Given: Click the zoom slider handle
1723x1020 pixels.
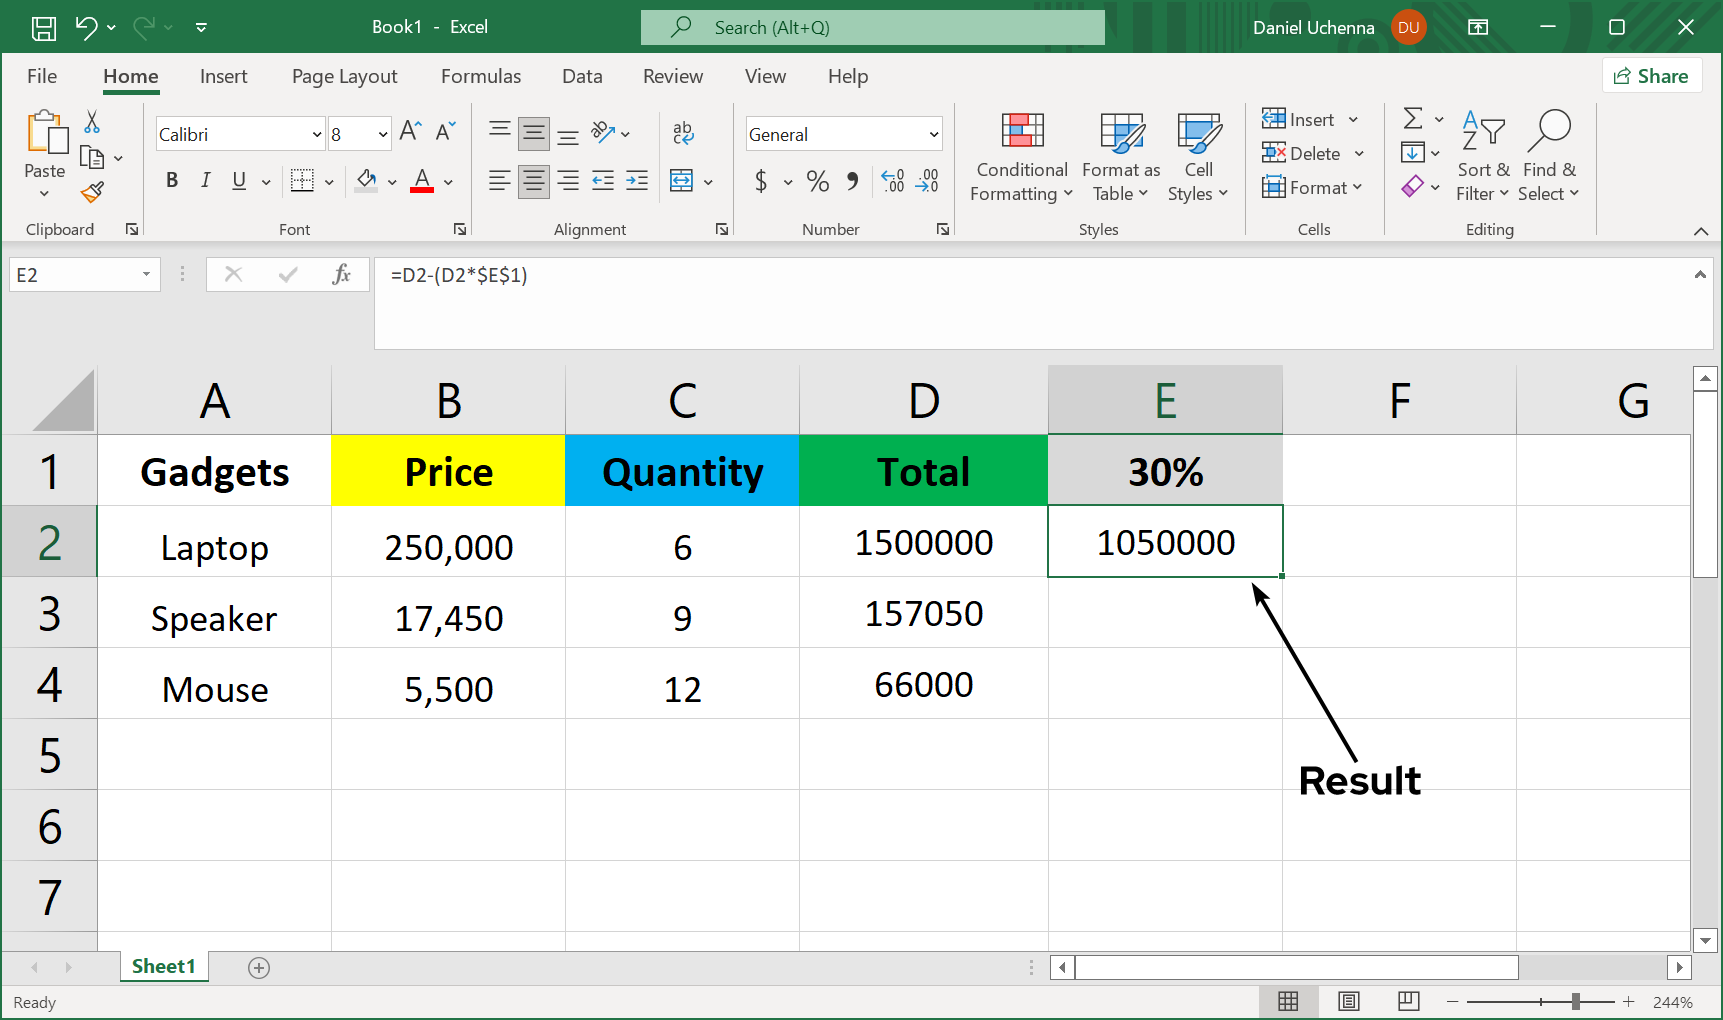Looking at the screenshot, I should pyautogui.click(x=1575, y=1001).
